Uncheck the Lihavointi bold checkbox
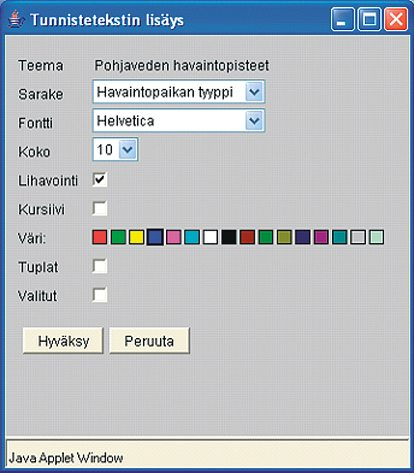Image resolution: width=414 pixels, height=473 pixels. click(100, 180)
